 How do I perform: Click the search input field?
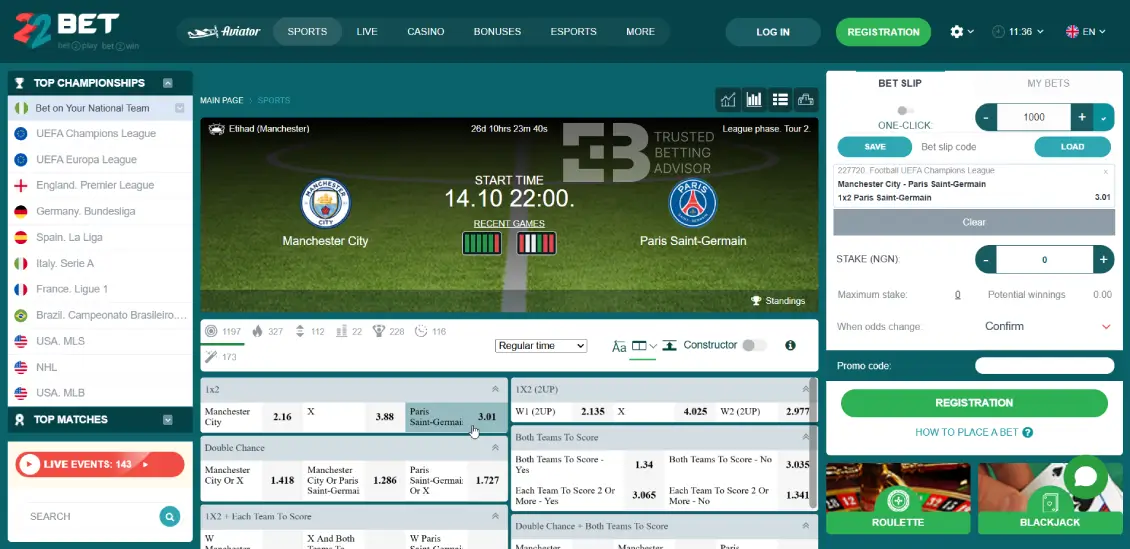pos(90,517)
